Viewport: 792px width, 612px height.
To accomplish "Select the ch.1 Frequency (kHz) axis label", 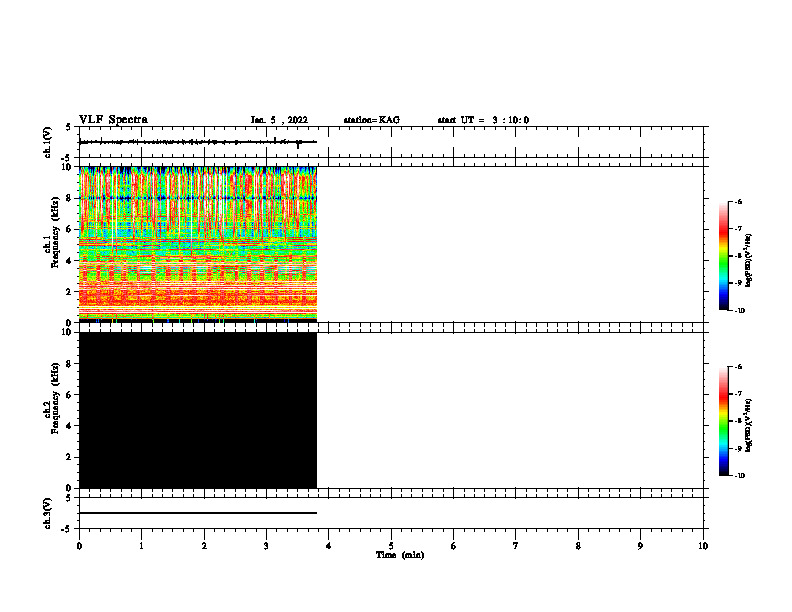I will tap(52, 232).
